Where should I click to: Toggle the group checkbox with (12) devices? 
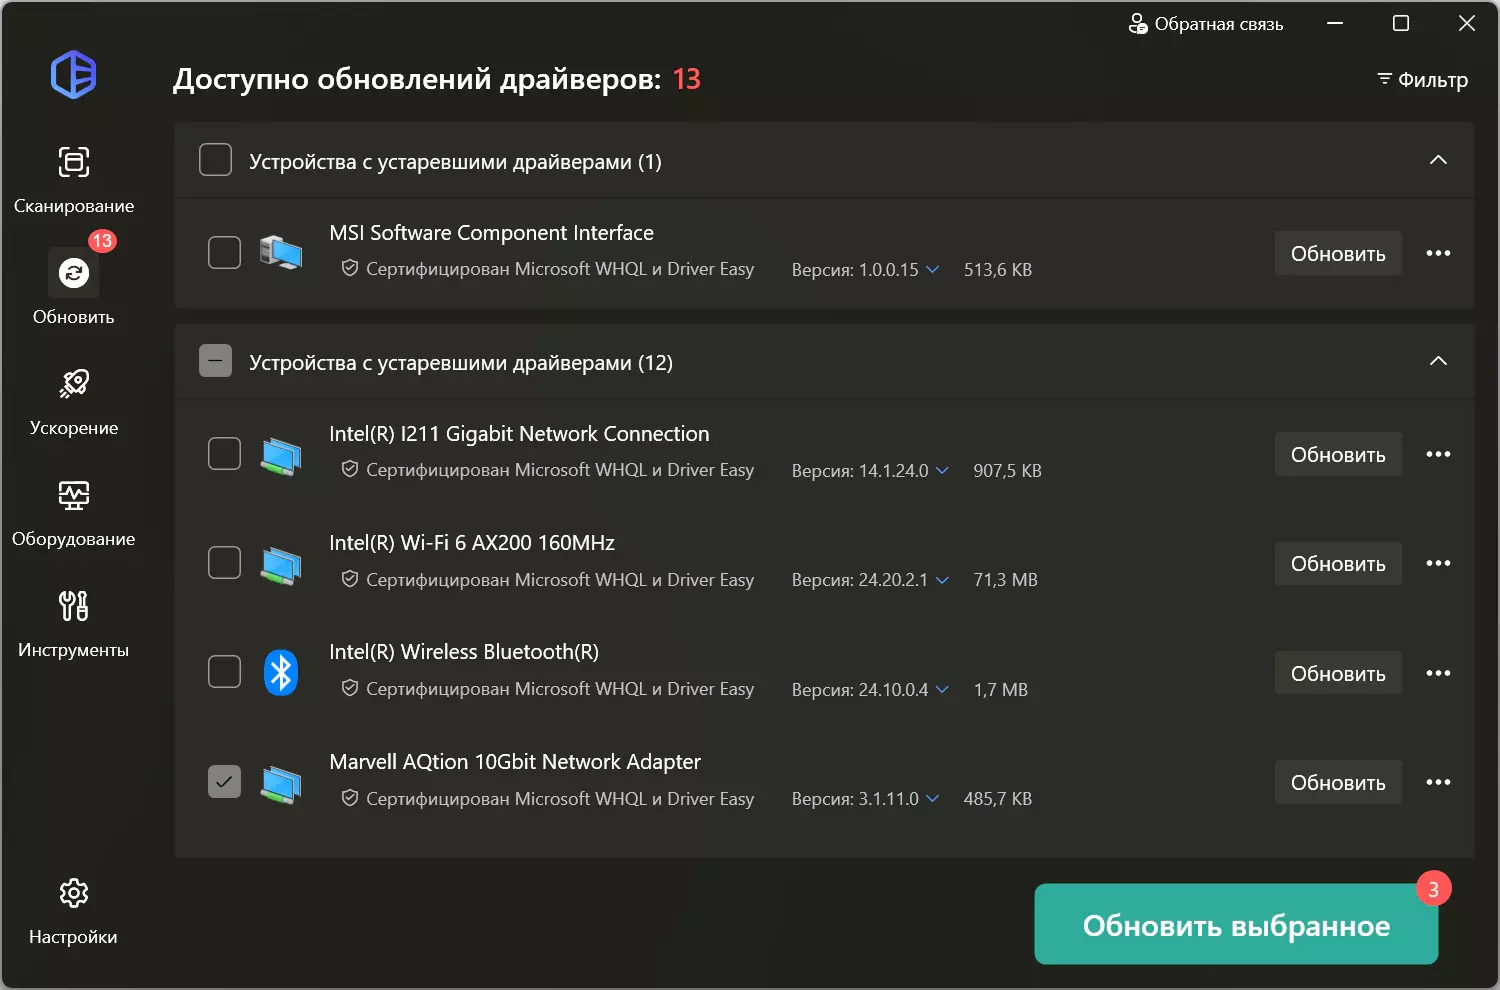coord(215,361)
